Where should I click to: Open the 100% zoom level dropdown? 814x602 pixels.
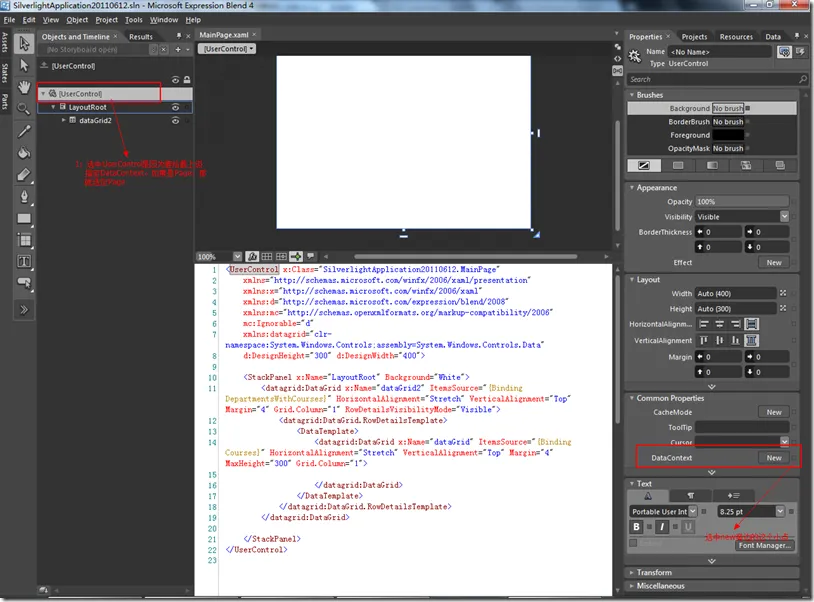237,256
